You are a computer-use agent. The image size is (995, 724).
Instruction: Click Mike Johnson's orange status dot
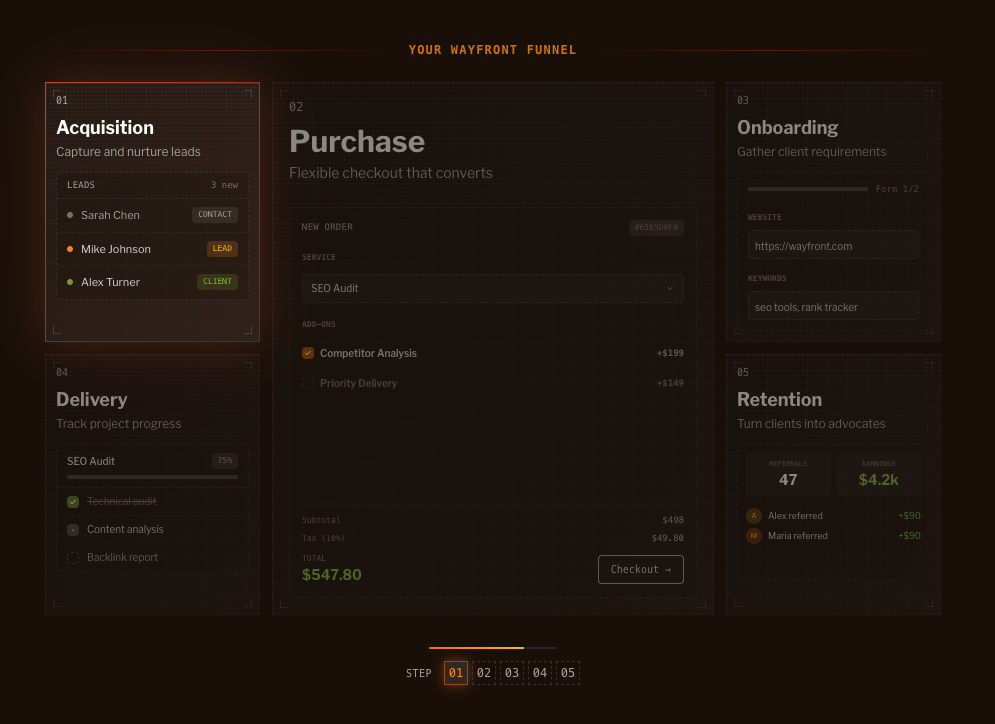(x=70, y=249)
